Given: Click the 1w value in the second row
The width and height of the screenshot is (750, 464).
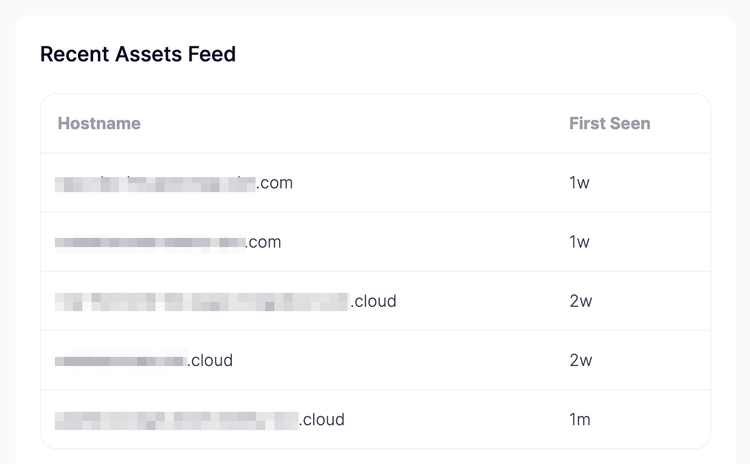Looking at the screenshot, I should point(579,242).
